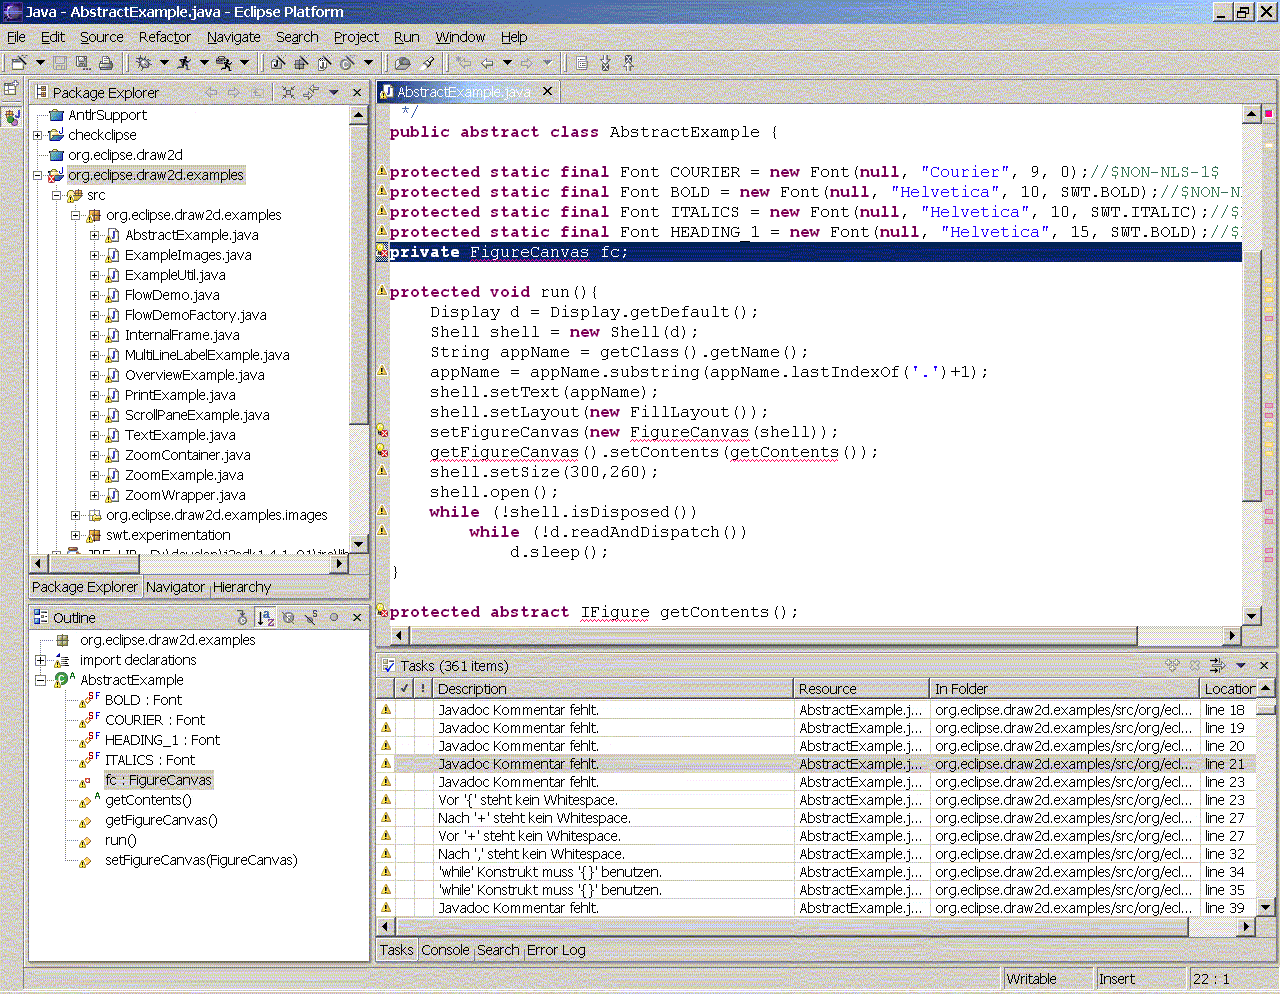Click the Print toolbar icon
Image resolution: width=1280 pixels, height=994 pixels.
[x=106, y=63]
